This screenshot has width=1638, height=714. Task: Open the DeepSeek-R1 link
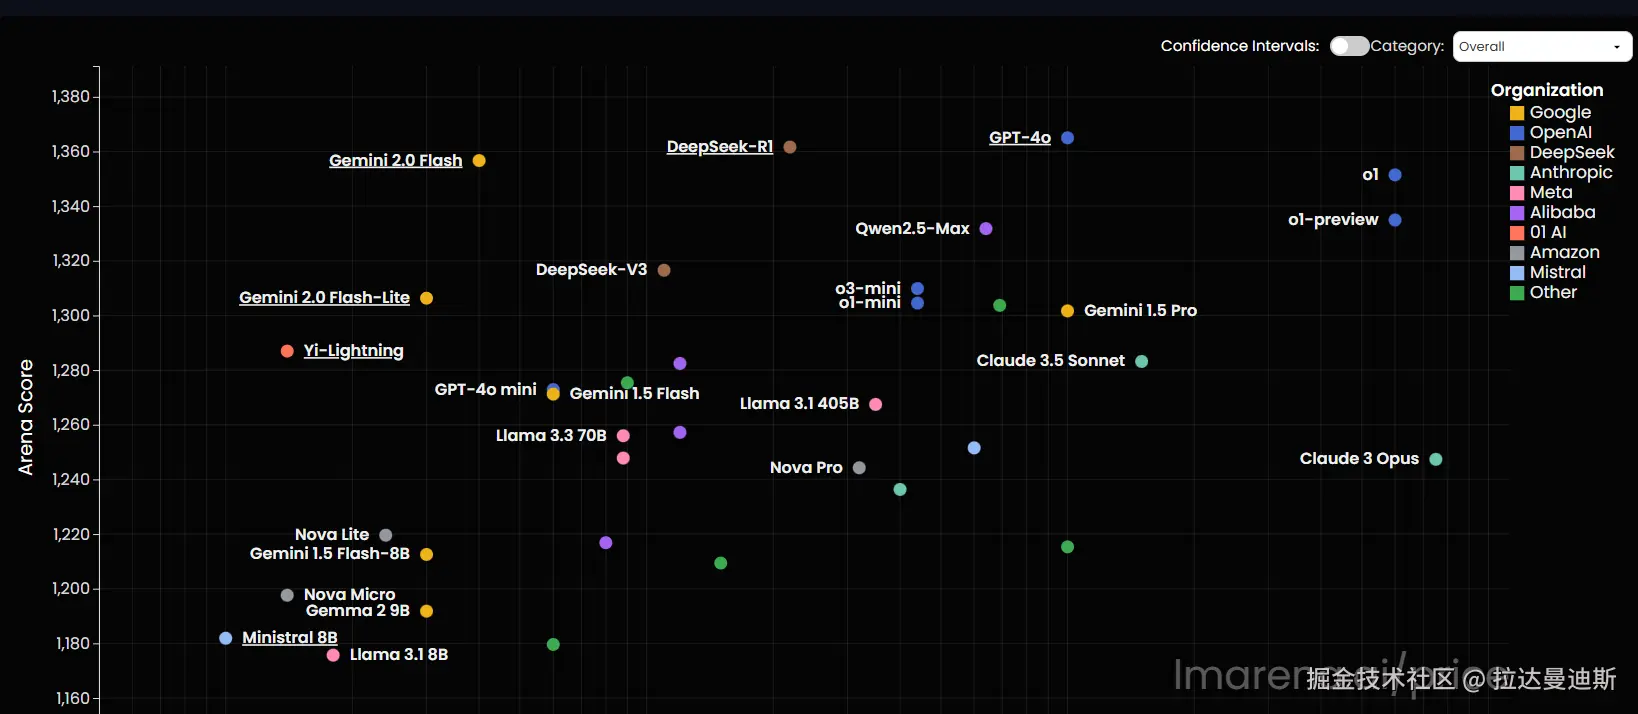(x=720, y=146)
